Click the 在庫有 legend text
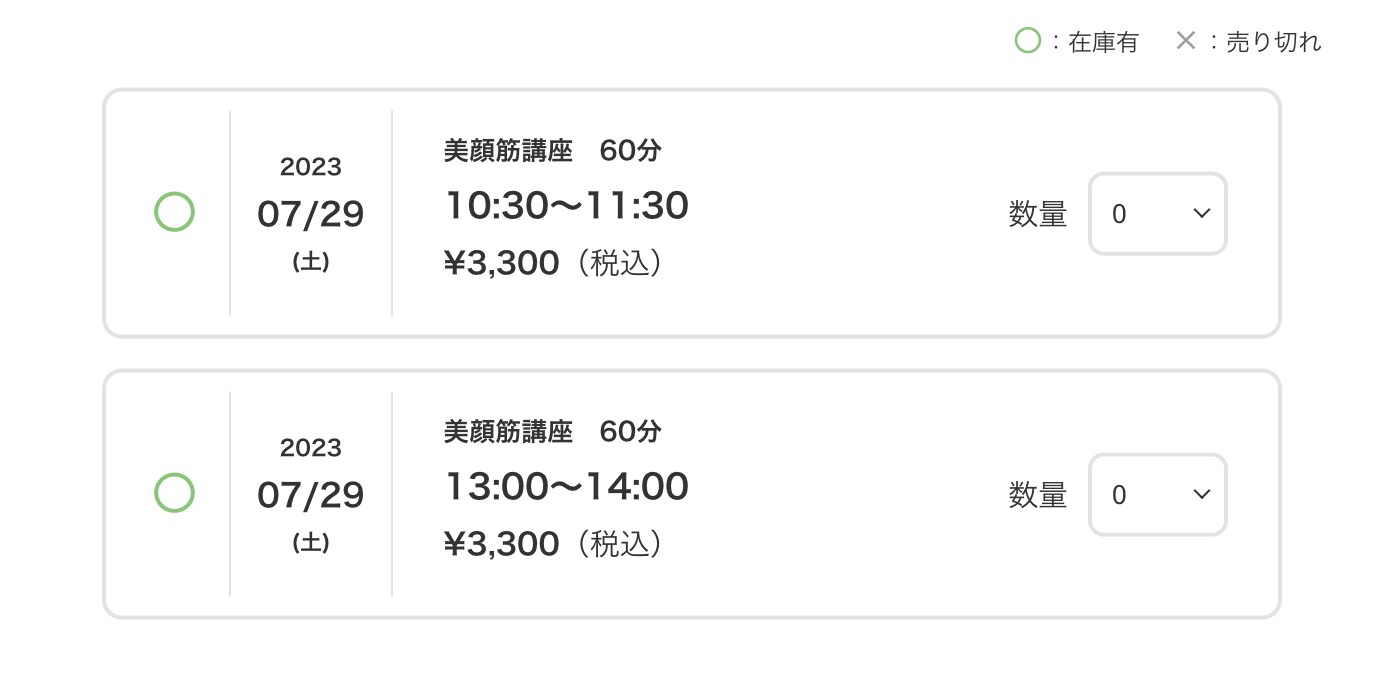This screenshot has height=682, width=1384. (x=1103, y=42)
